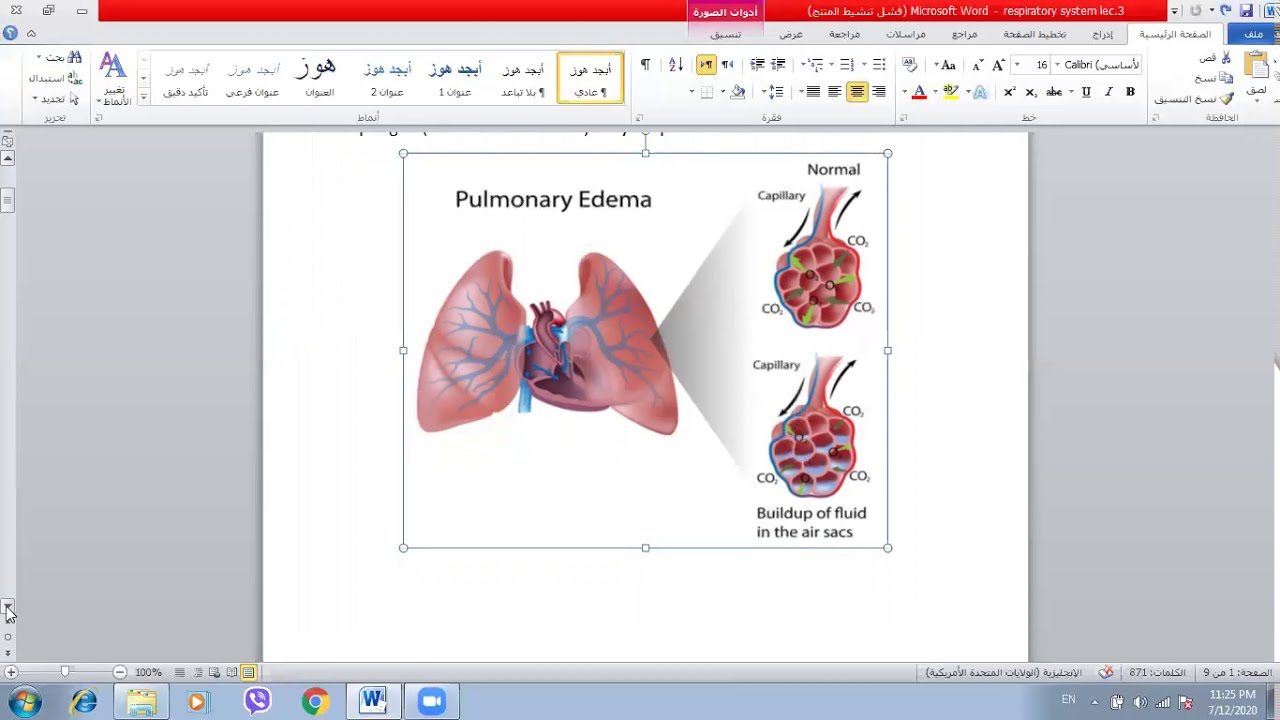This screenshot has width=1280, height=720.
Task: Switch to Insert (إدراج) tab
Action: (x=1102, y=34)
